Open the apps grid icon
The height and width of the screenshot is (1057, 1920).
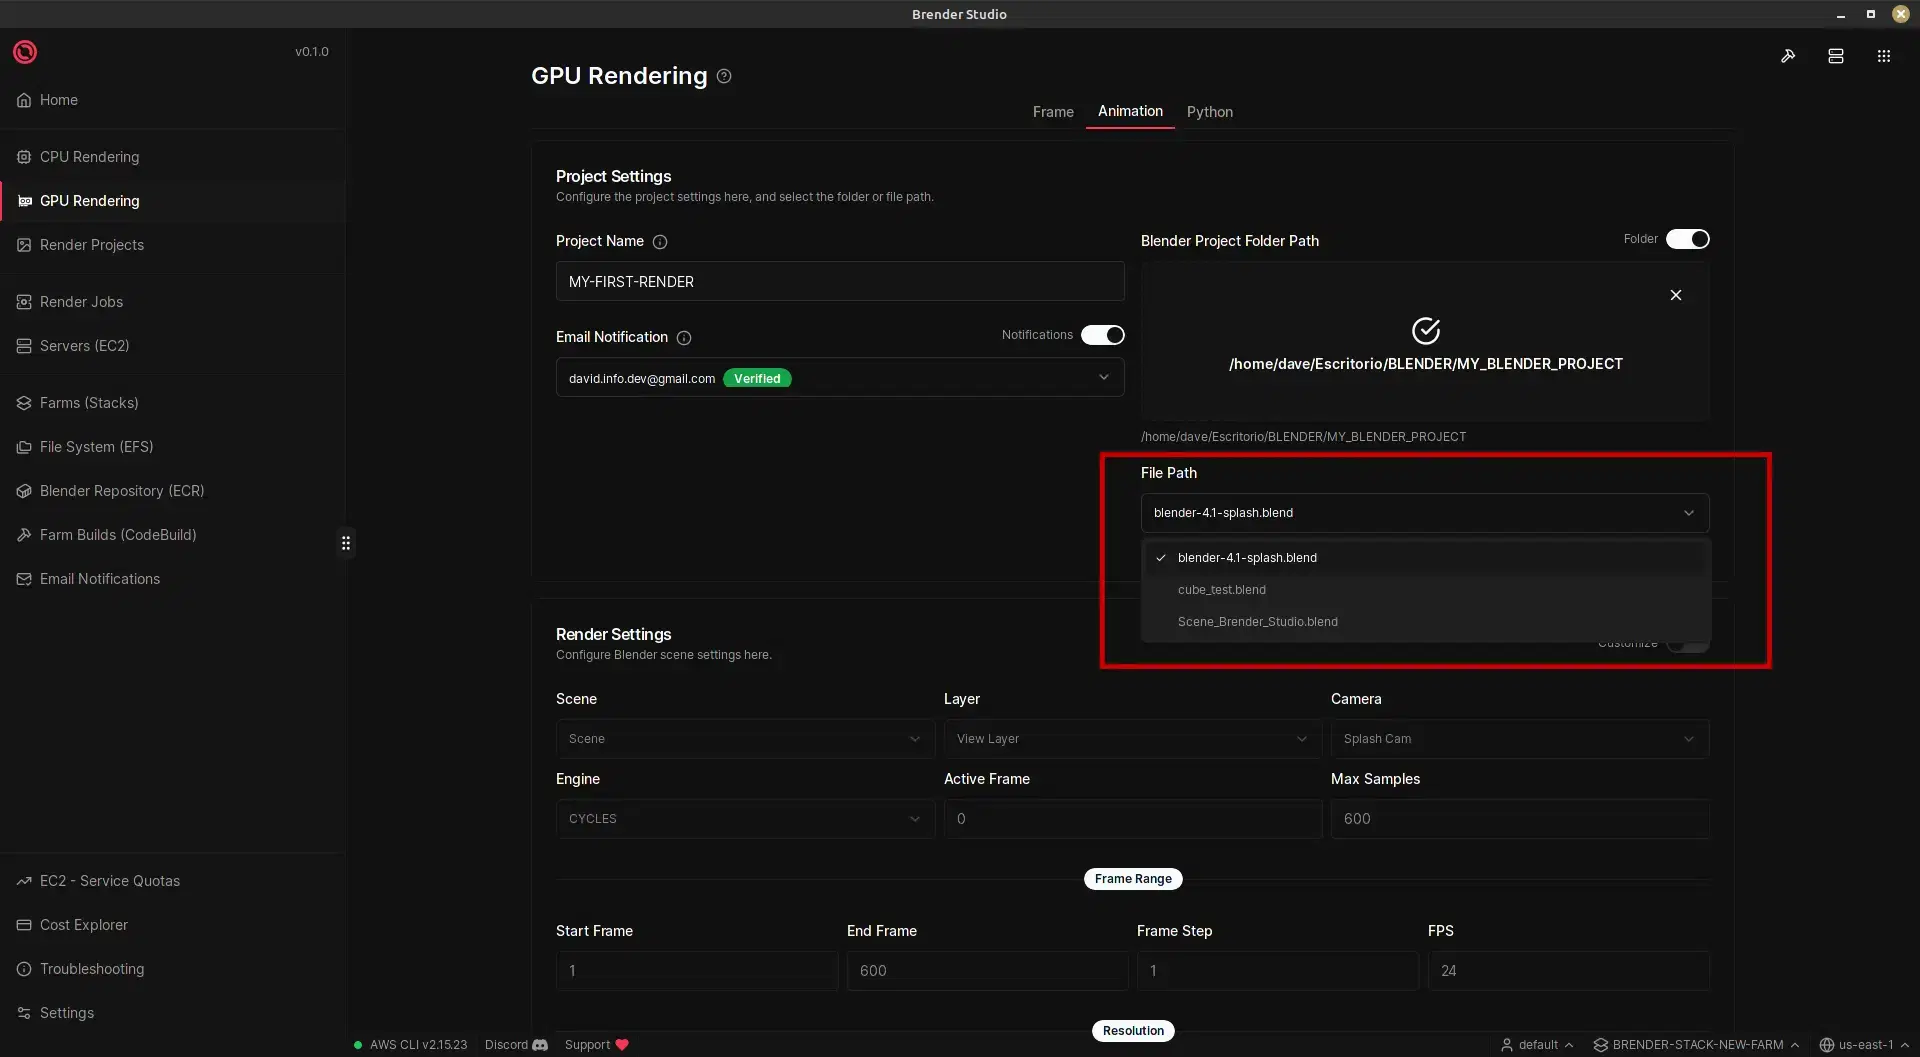pyautogui.click(x=1883, y=56)
